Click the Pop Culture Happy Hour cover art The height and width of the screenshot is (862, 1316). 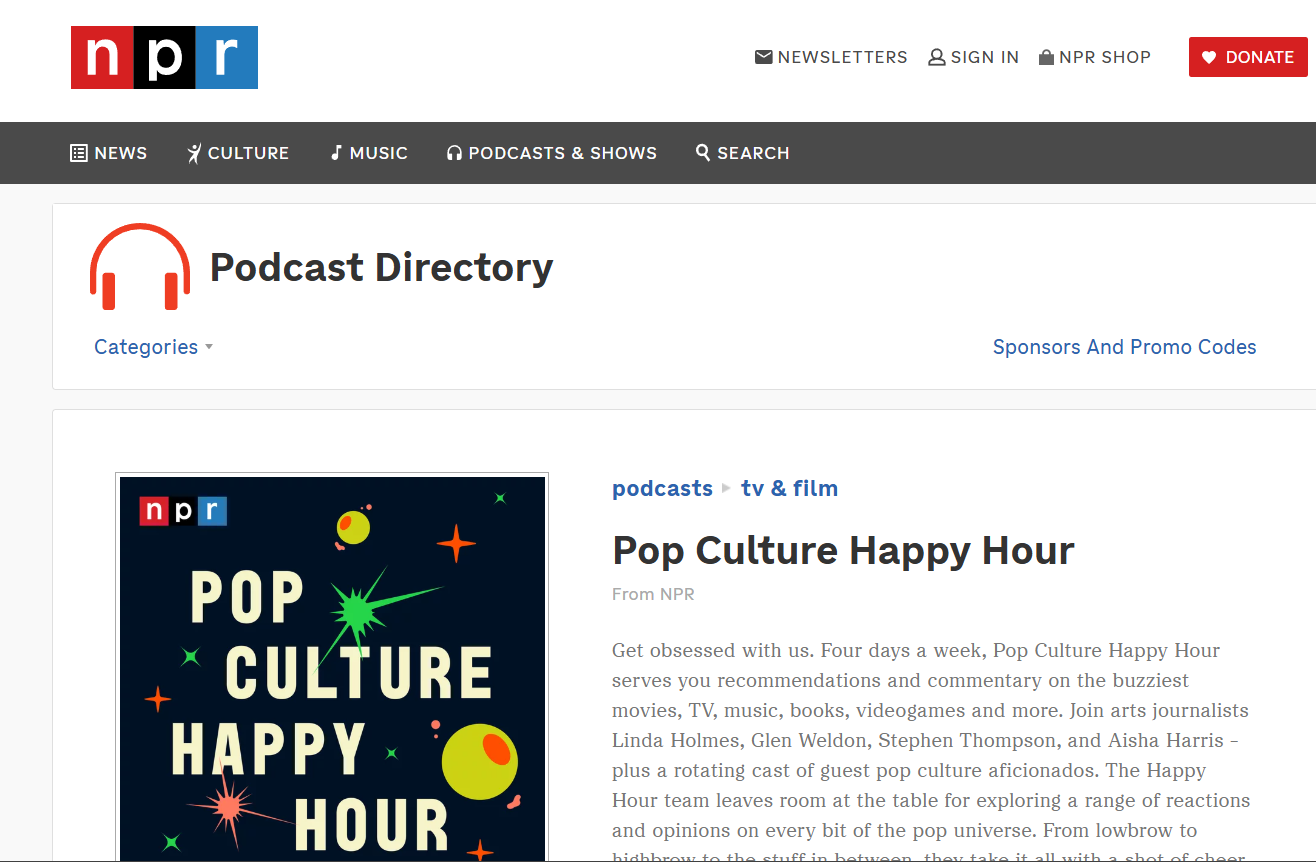point(332,668)
